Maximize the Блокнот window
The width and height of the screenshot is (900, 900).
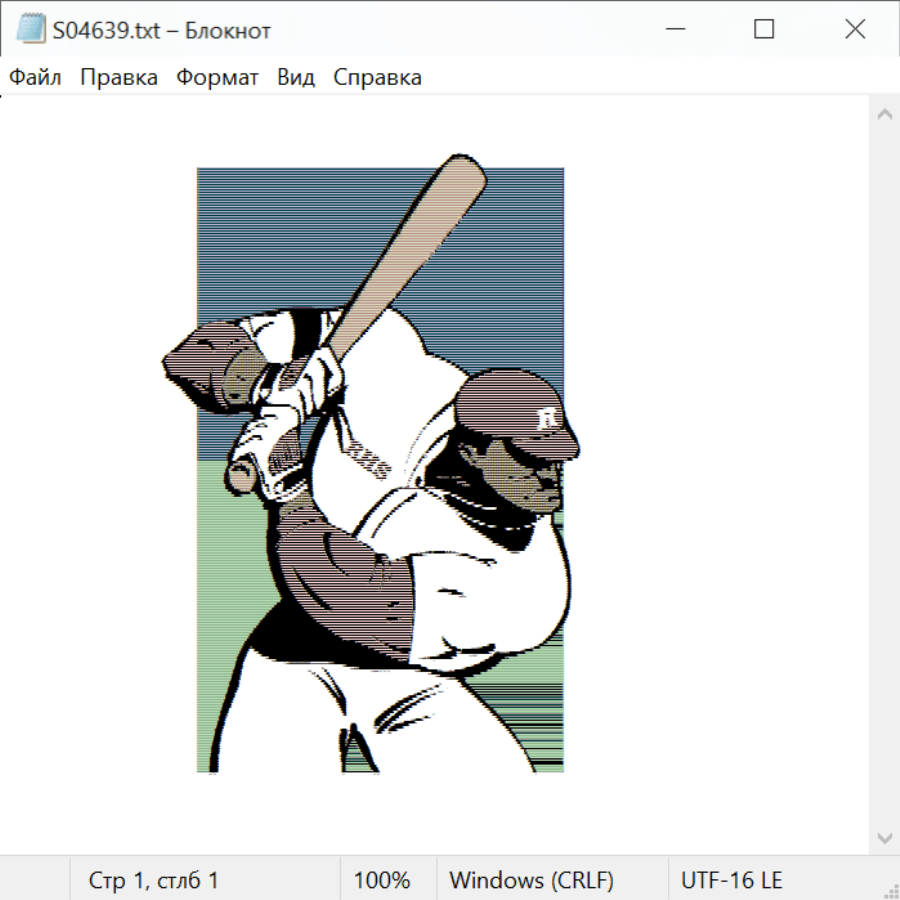(764, 30)
